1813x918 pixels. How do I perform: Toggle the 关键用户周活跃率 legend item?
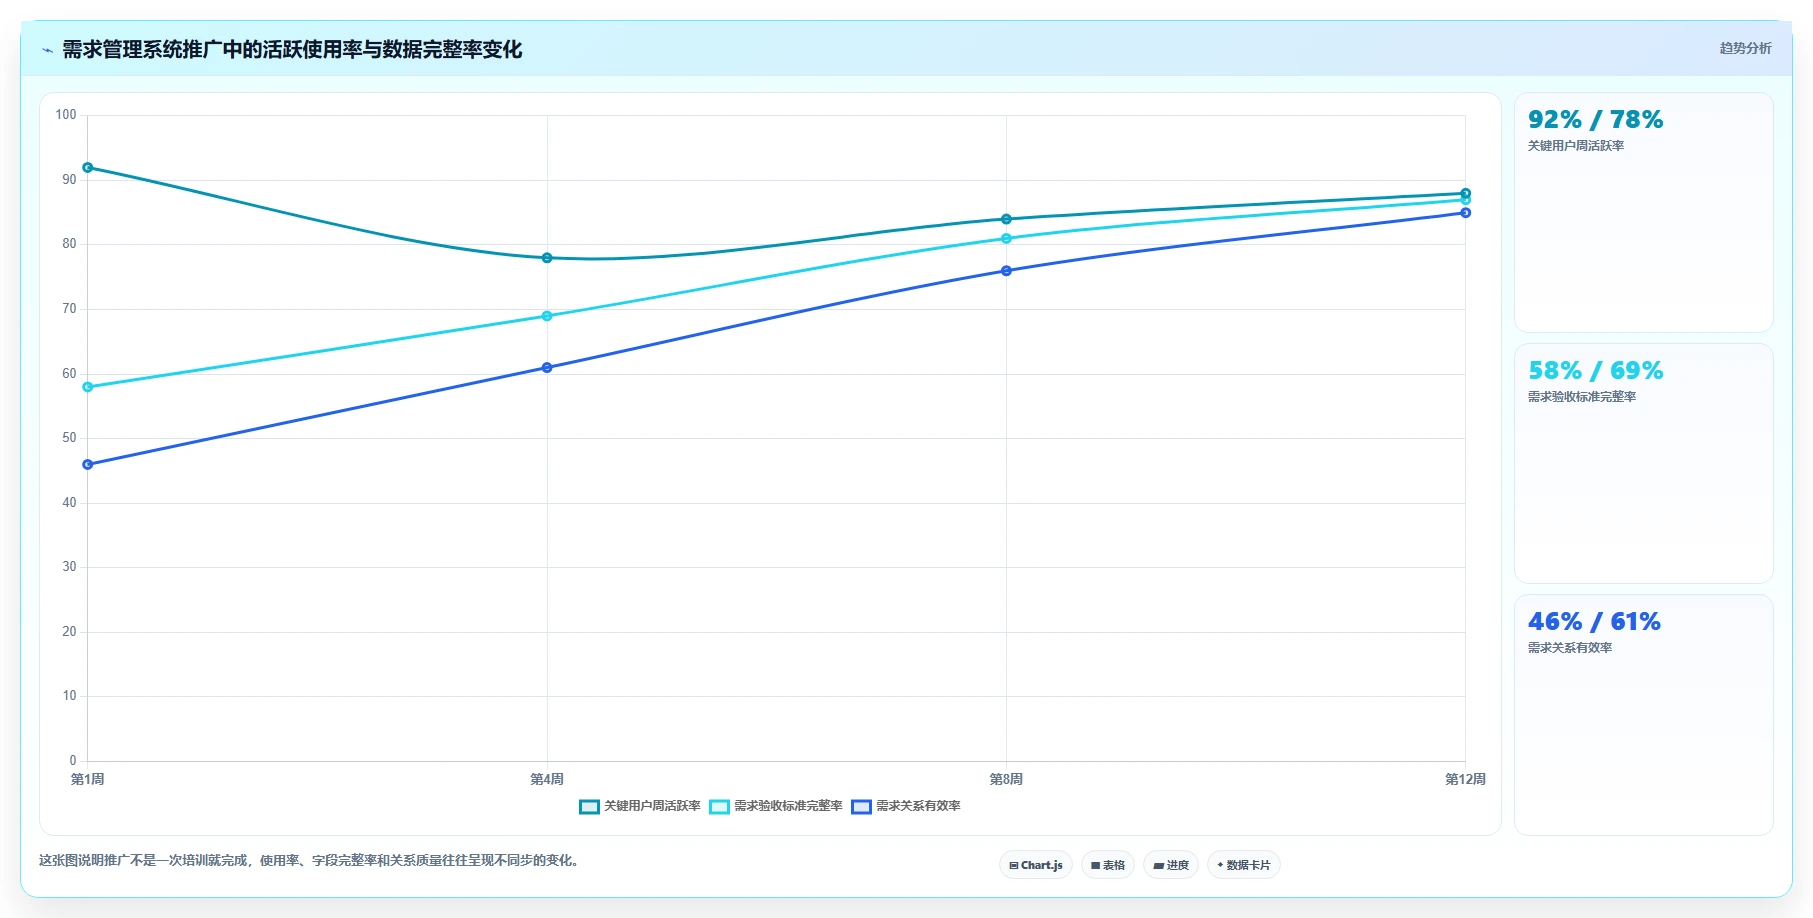point(640,806)
